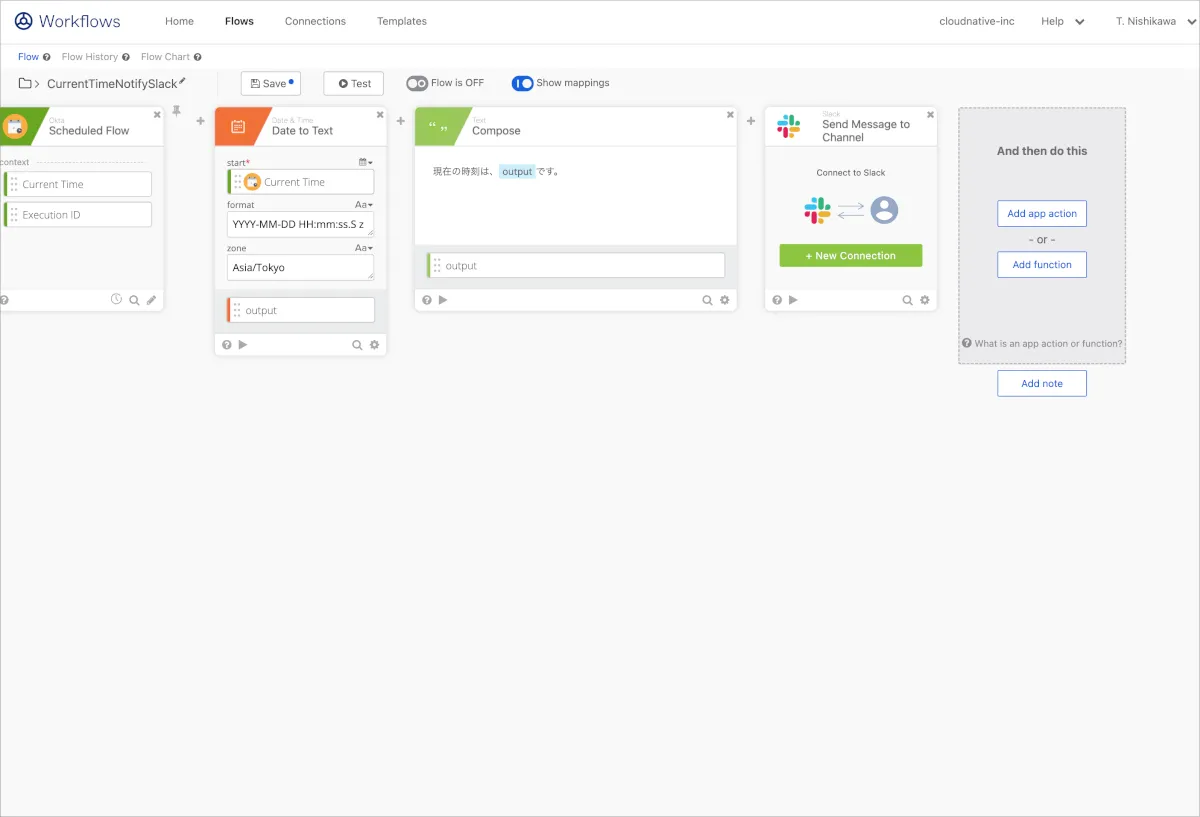
Task: Click the green quotes Compose card icon
Action: 438,127
